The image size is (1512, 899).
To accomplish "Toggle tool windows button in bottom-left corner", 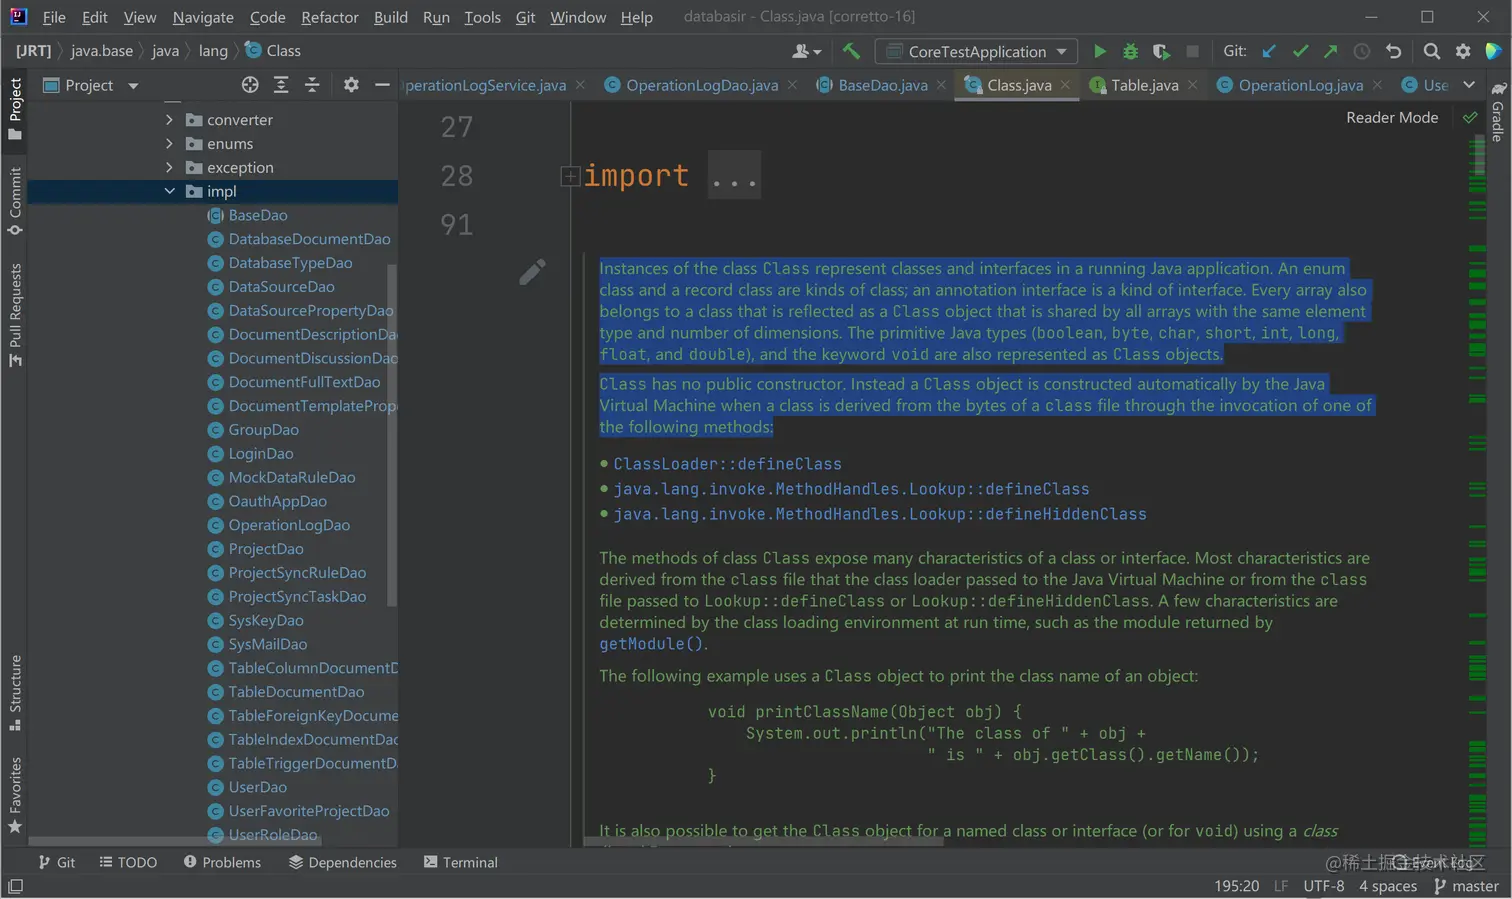I will coord(15,886).
